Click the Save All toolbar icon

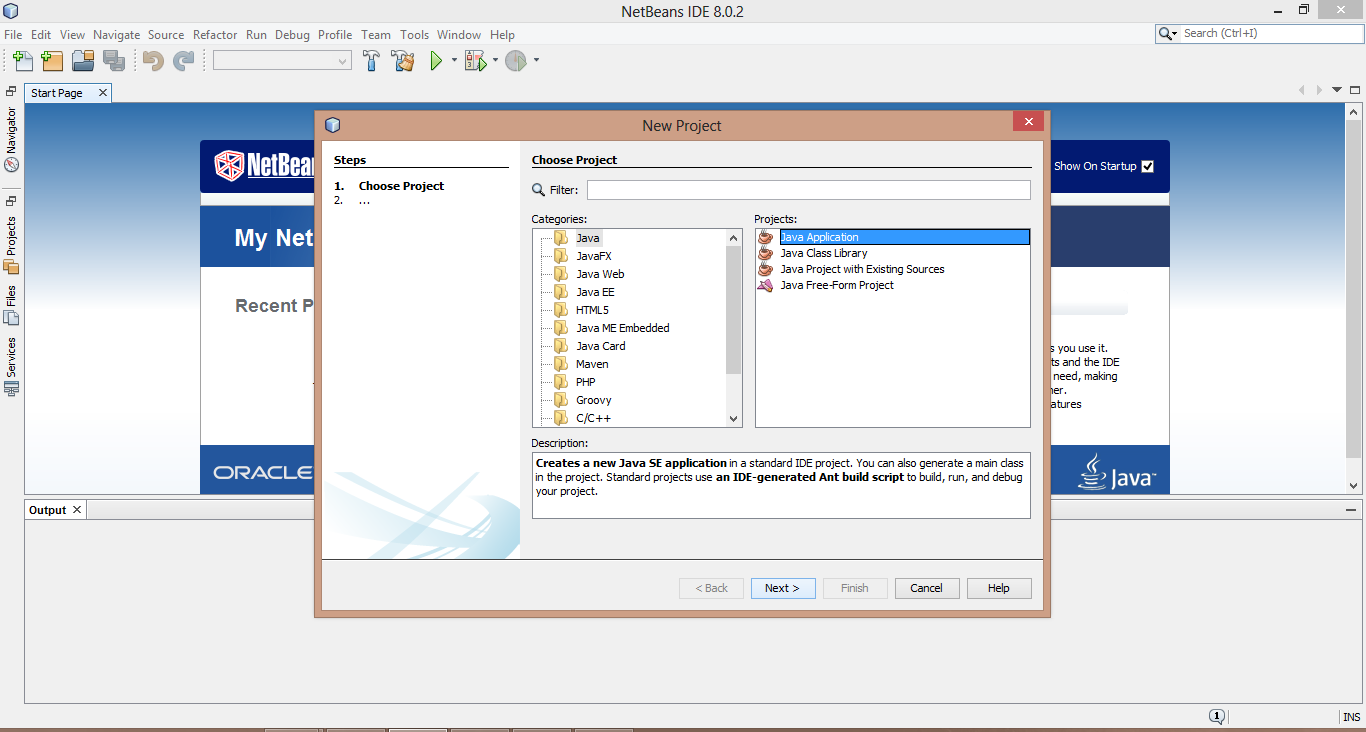point(114,61)
